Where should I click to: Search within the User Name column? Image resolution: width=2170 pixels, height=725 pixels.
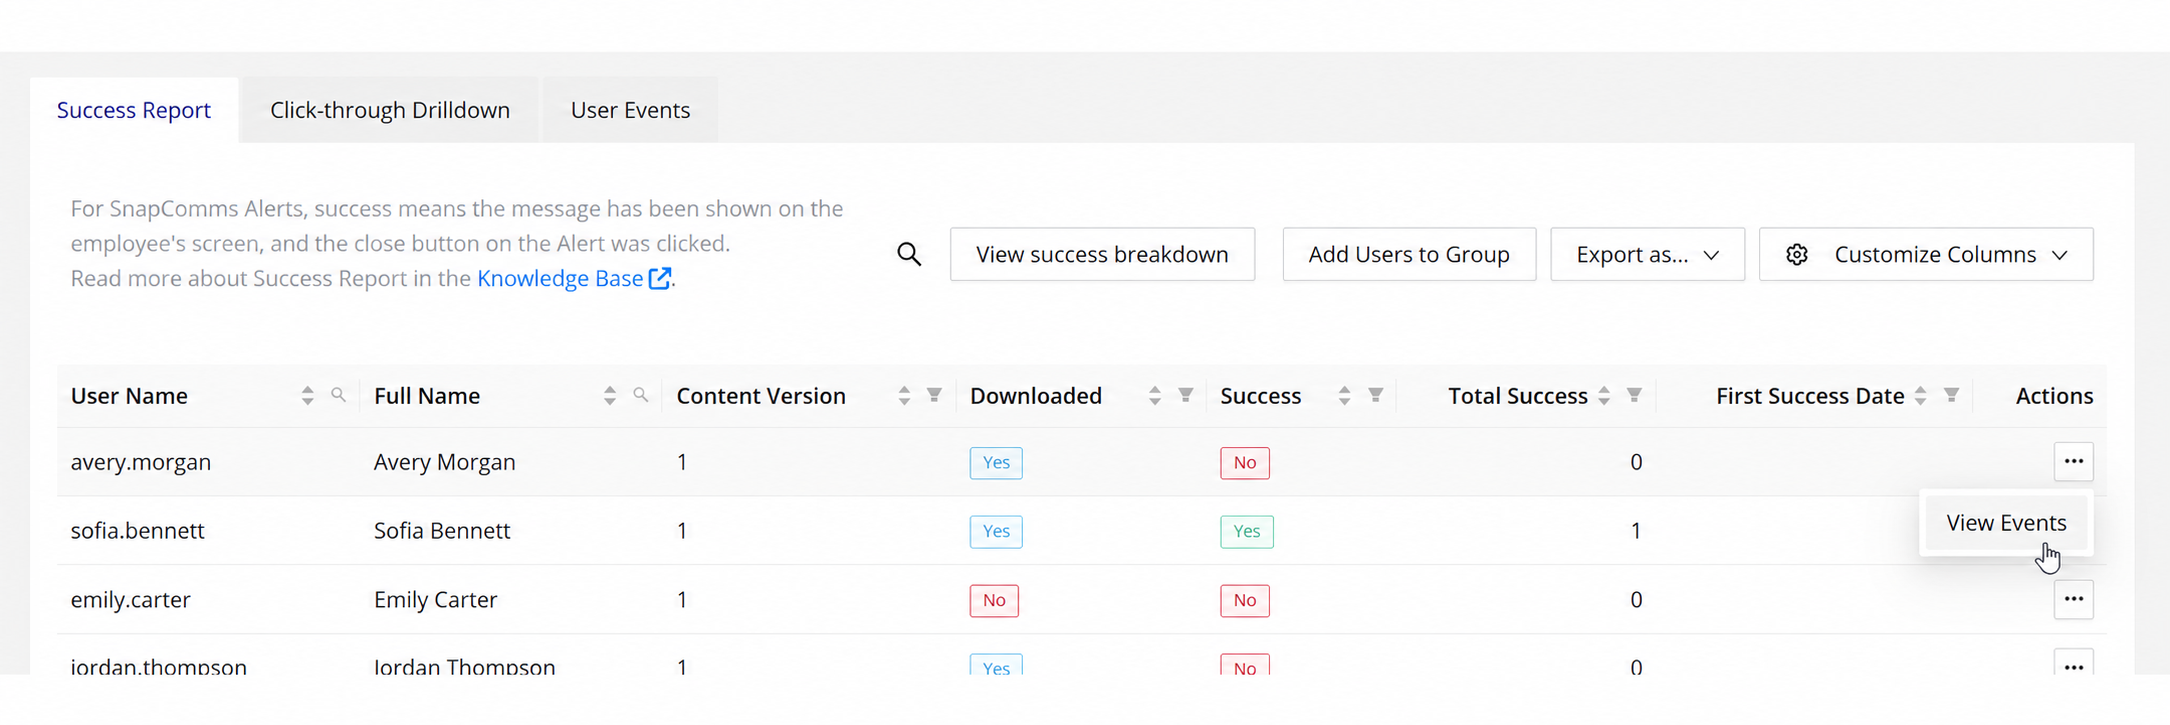click(x=339, y=395)
